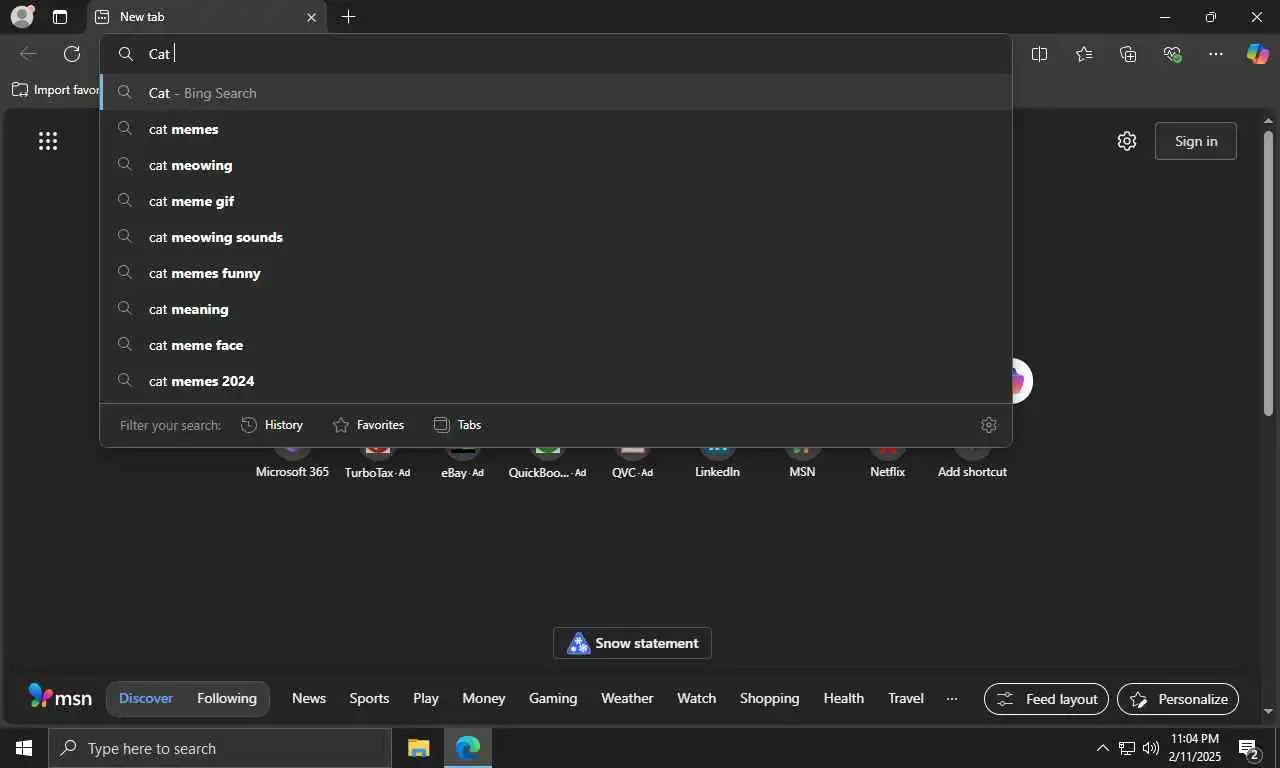The width and height of the screenshot is (1280, 768).
Task: Open the Play category
Action: 426,698
